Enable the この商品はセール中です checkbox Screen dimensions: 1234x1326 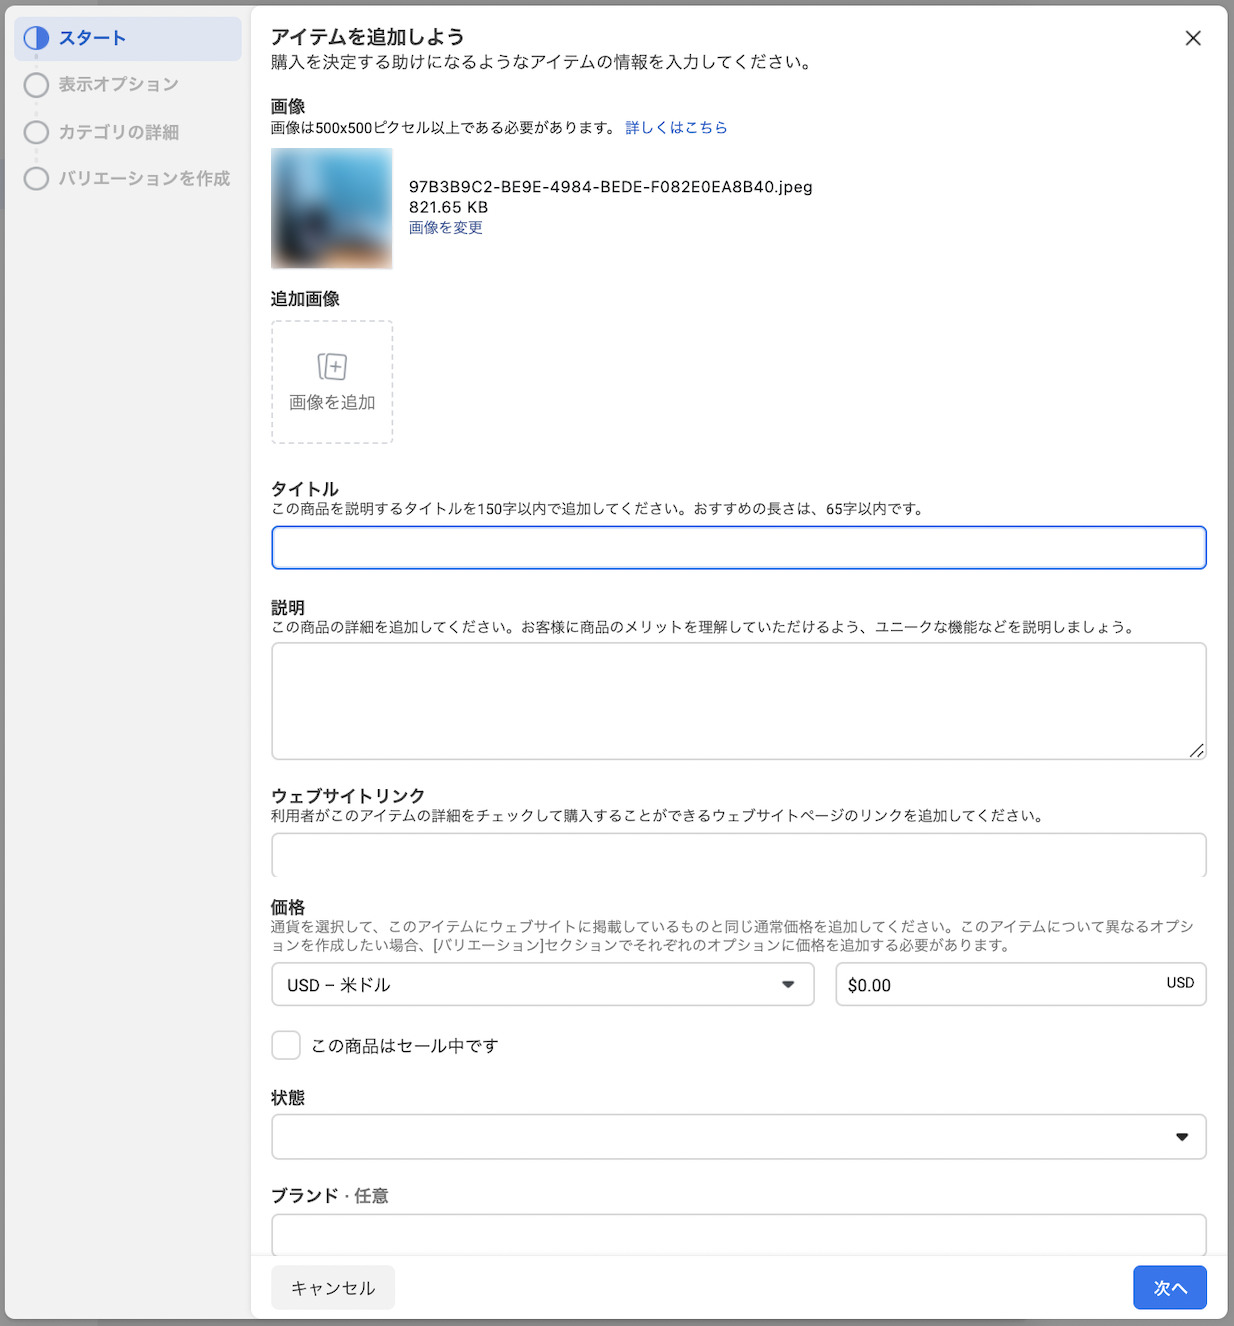click(x=286, y=1045)
